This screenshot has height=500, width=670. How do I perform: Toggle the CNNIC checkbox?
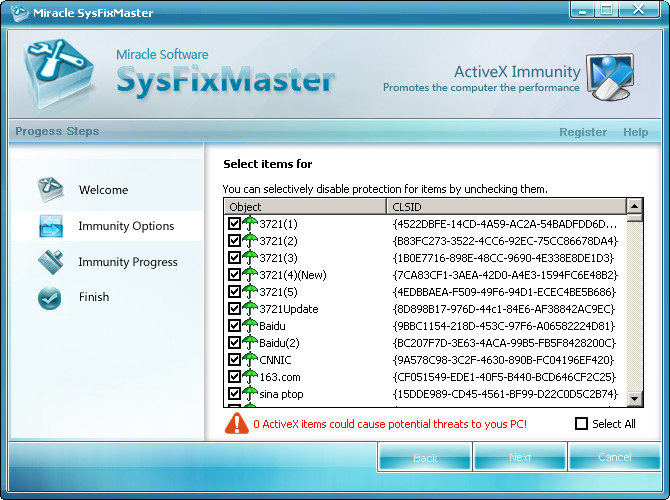(234, 360)
